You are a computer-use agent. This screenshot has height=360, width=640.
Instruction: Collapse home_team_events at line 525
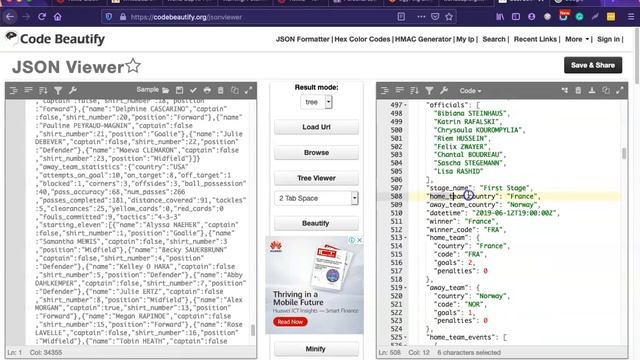(405, 338)
